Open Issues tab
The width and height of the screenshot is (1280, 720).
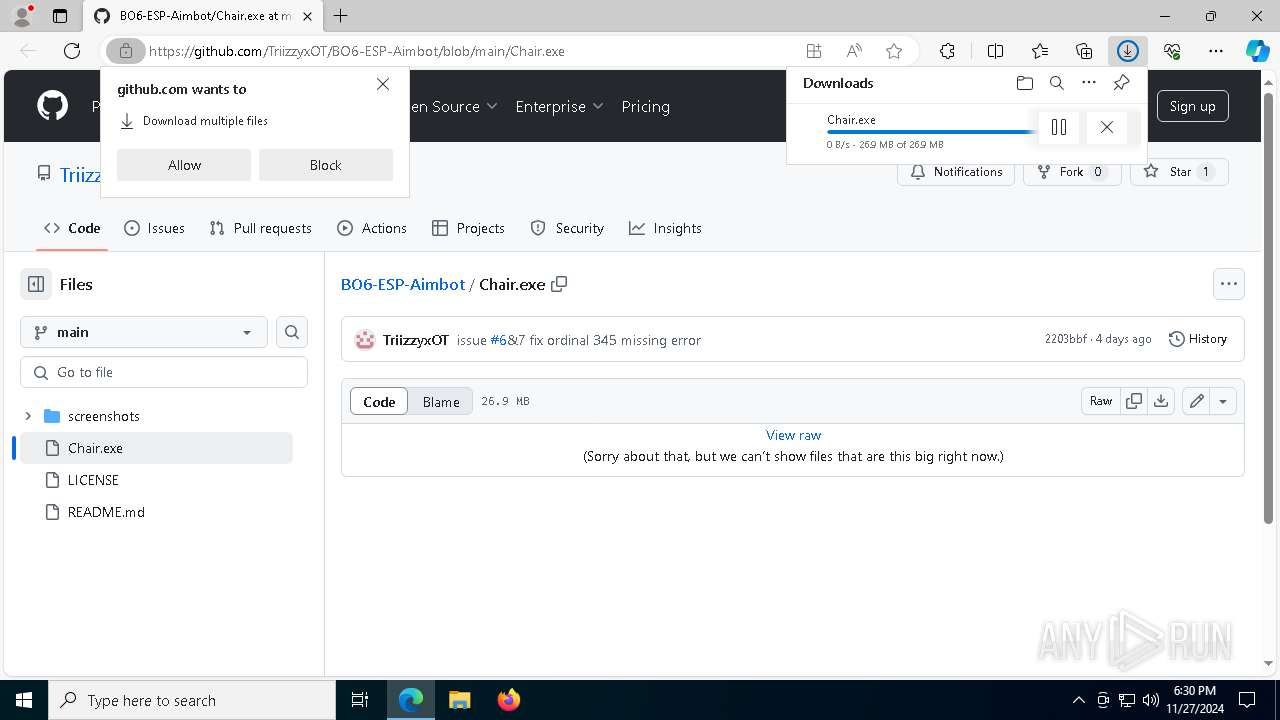click(154, 228)
